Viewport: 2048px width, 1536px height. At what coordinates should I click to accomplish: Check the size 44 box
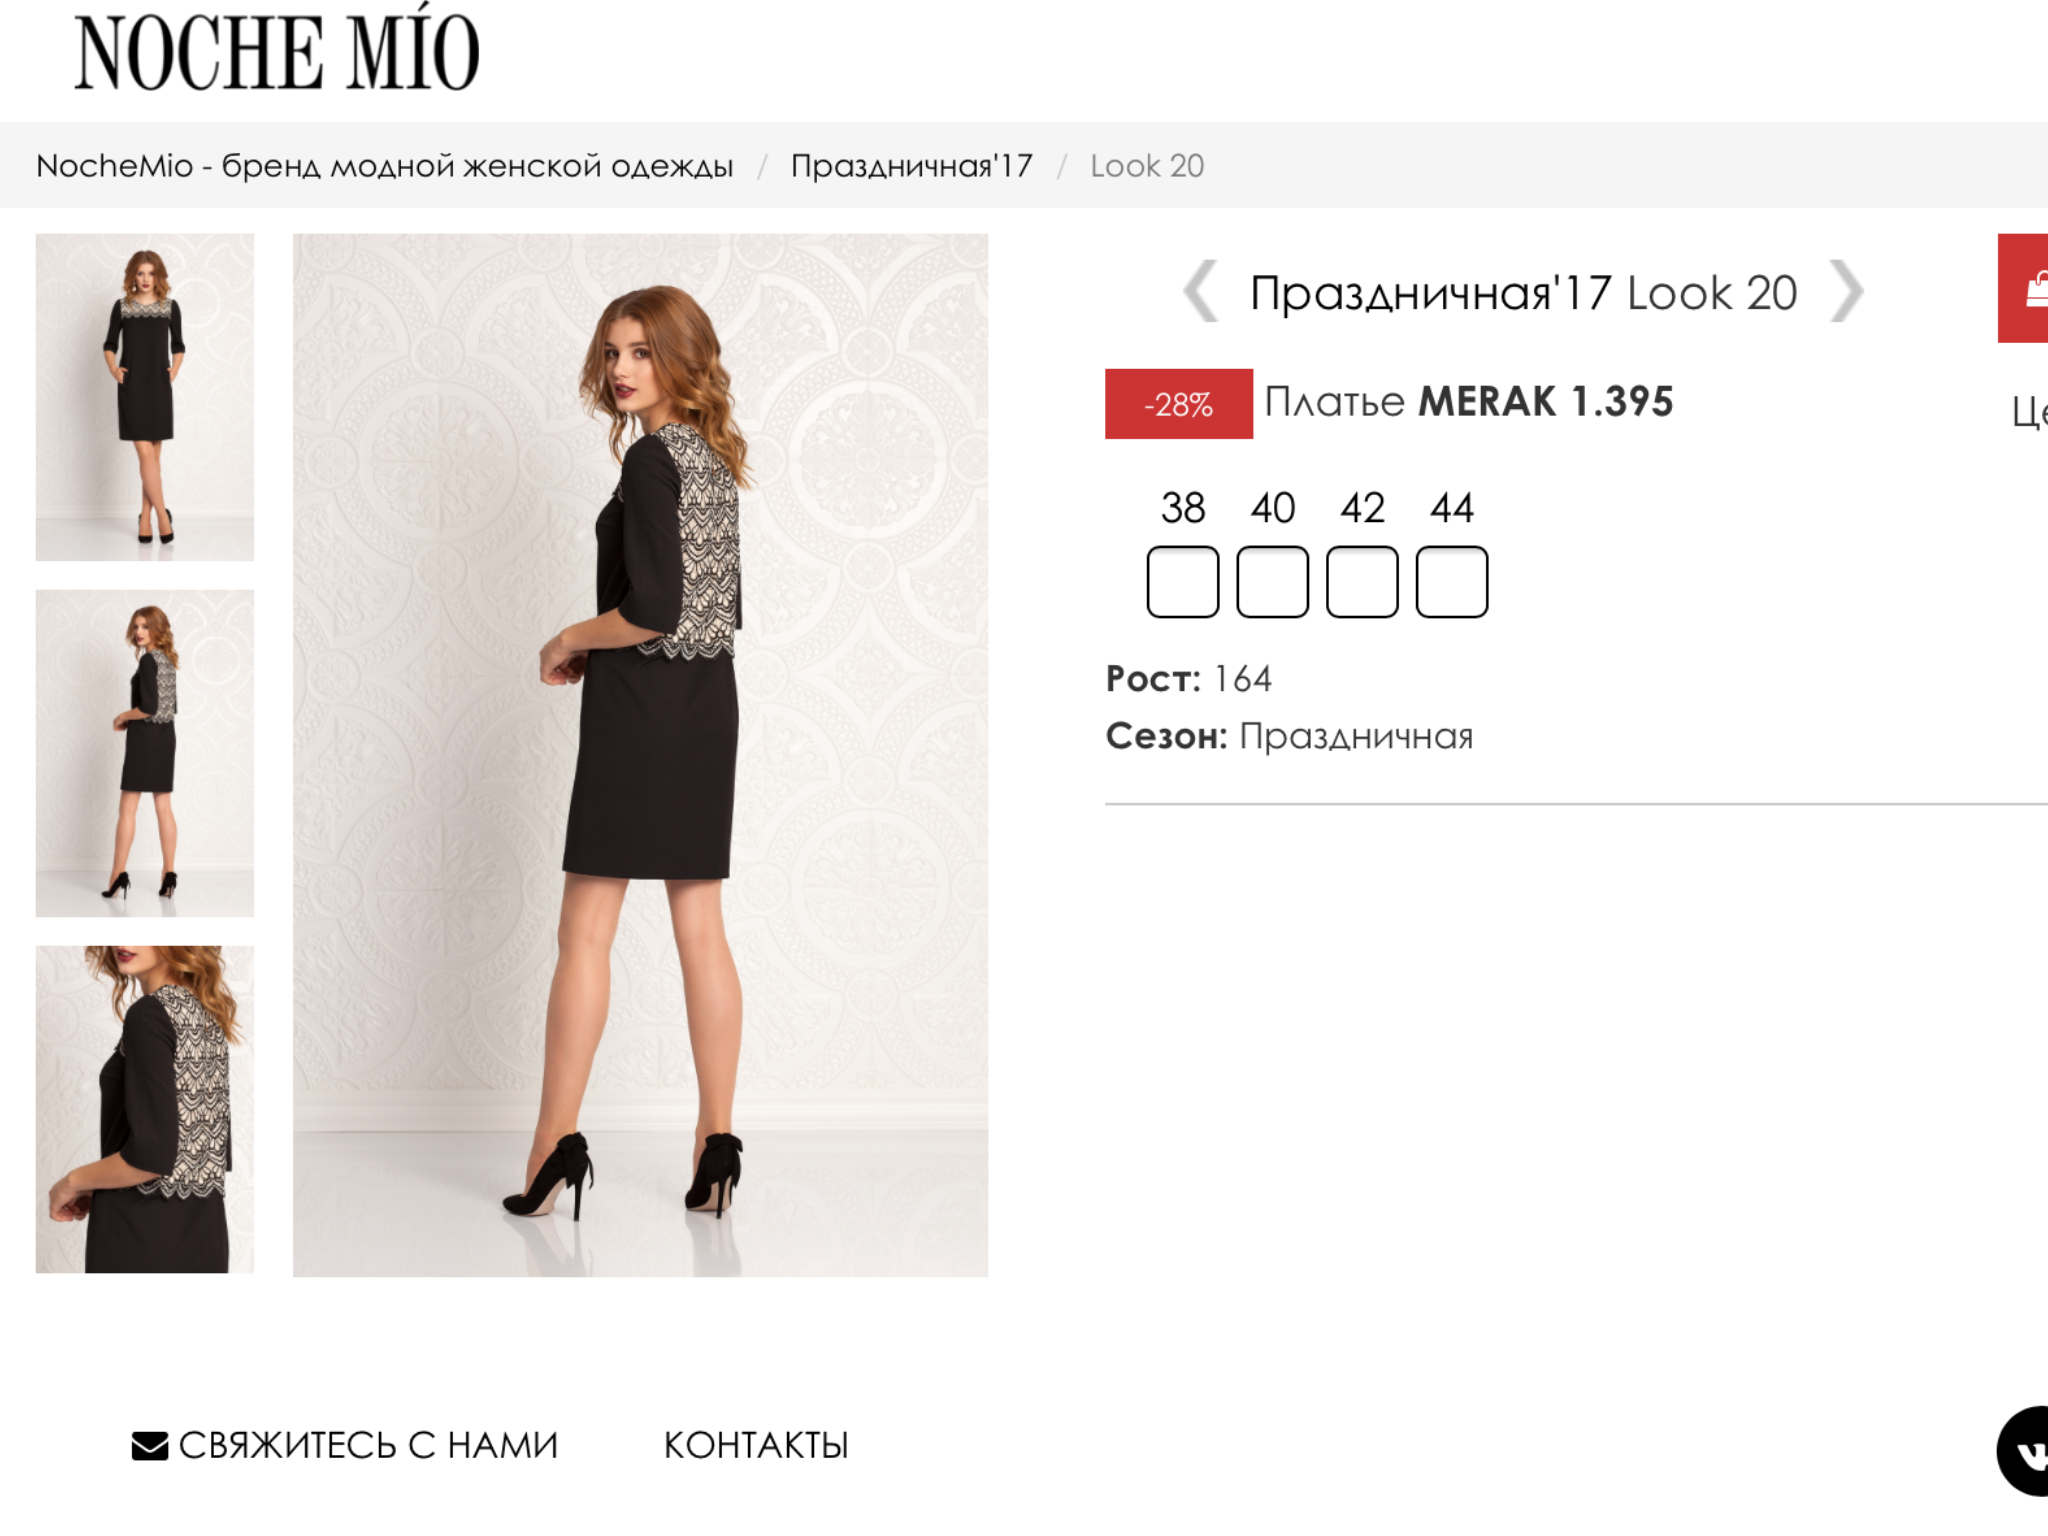coord(1451,582)
